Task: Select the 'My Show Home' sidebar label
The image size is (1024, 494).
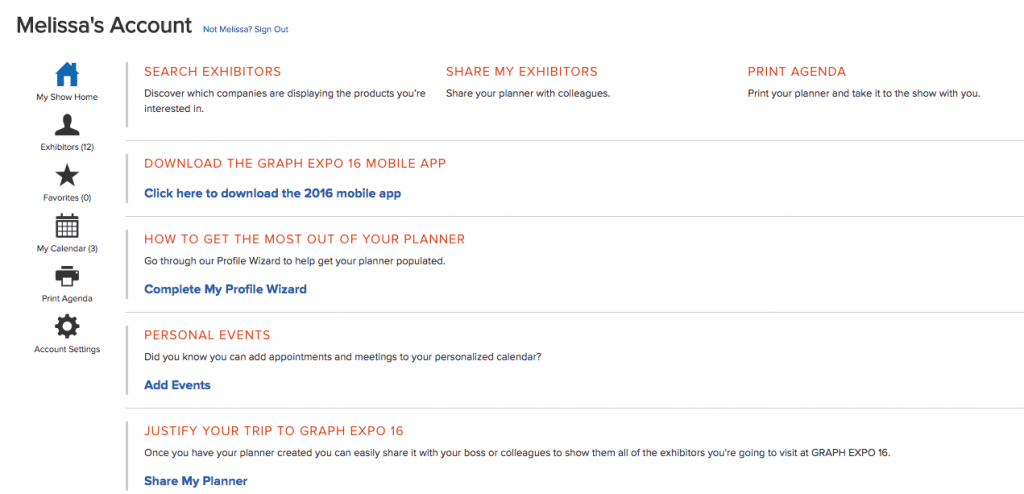Action: (x=67, y=97)
